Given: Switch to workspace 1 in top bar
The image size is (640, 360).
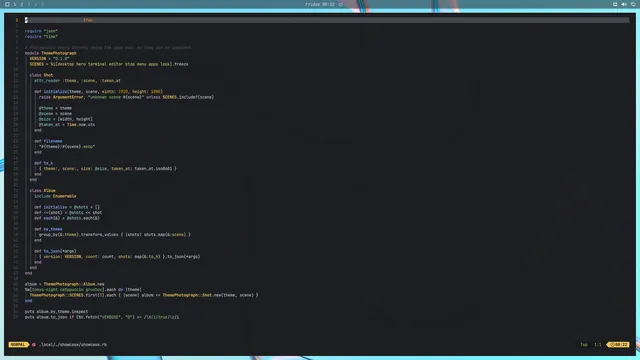Looking at the screenshot, I should 15,4.
